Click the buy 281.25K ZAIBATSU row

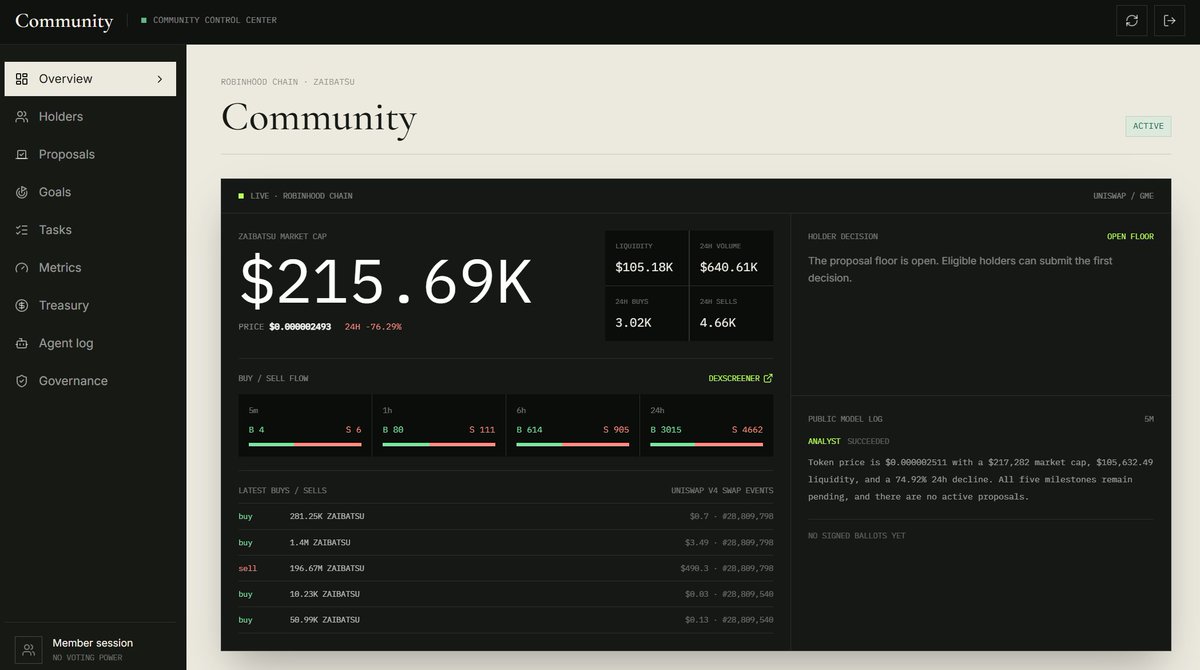tap(506, 516)
